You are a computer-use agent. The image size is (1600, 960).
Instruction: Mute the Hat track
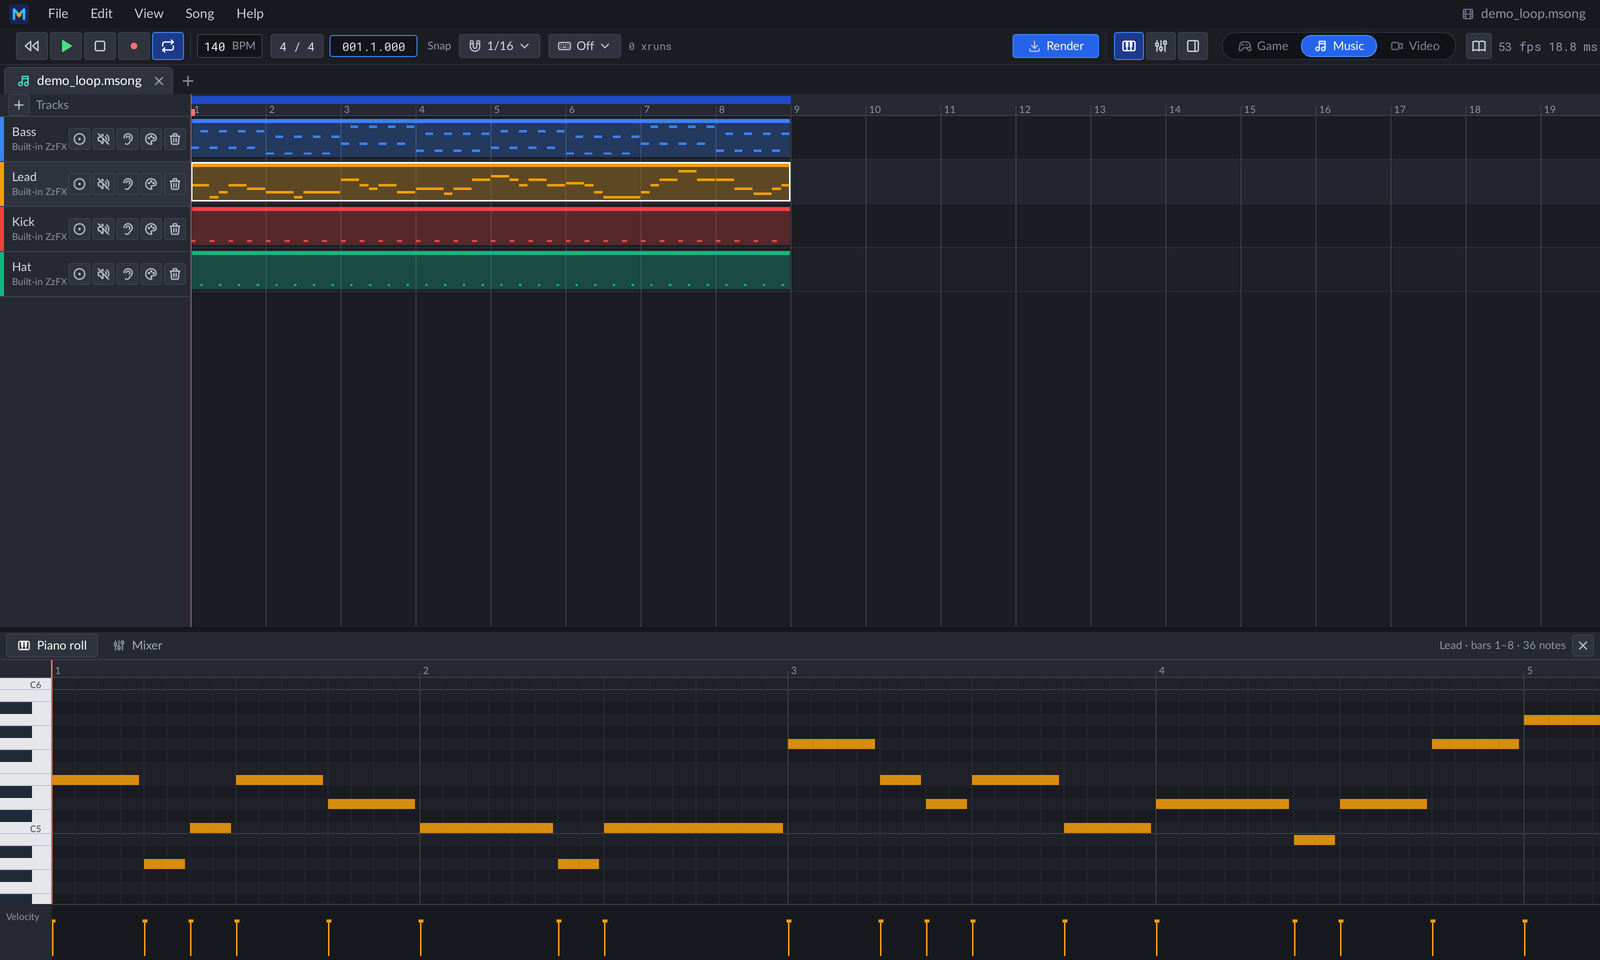(104, 274)
